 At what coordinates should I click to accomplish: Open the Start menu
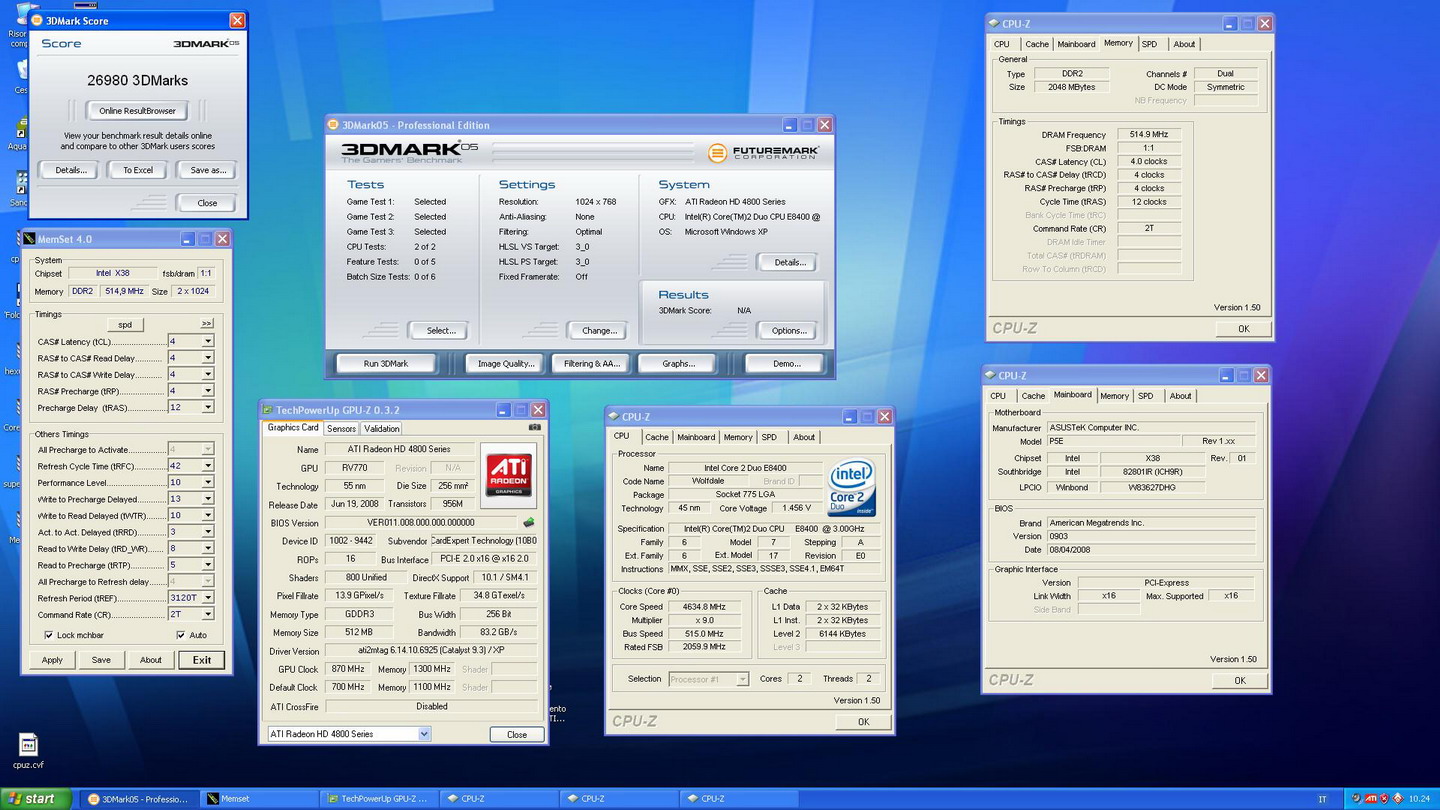[36, 799]
